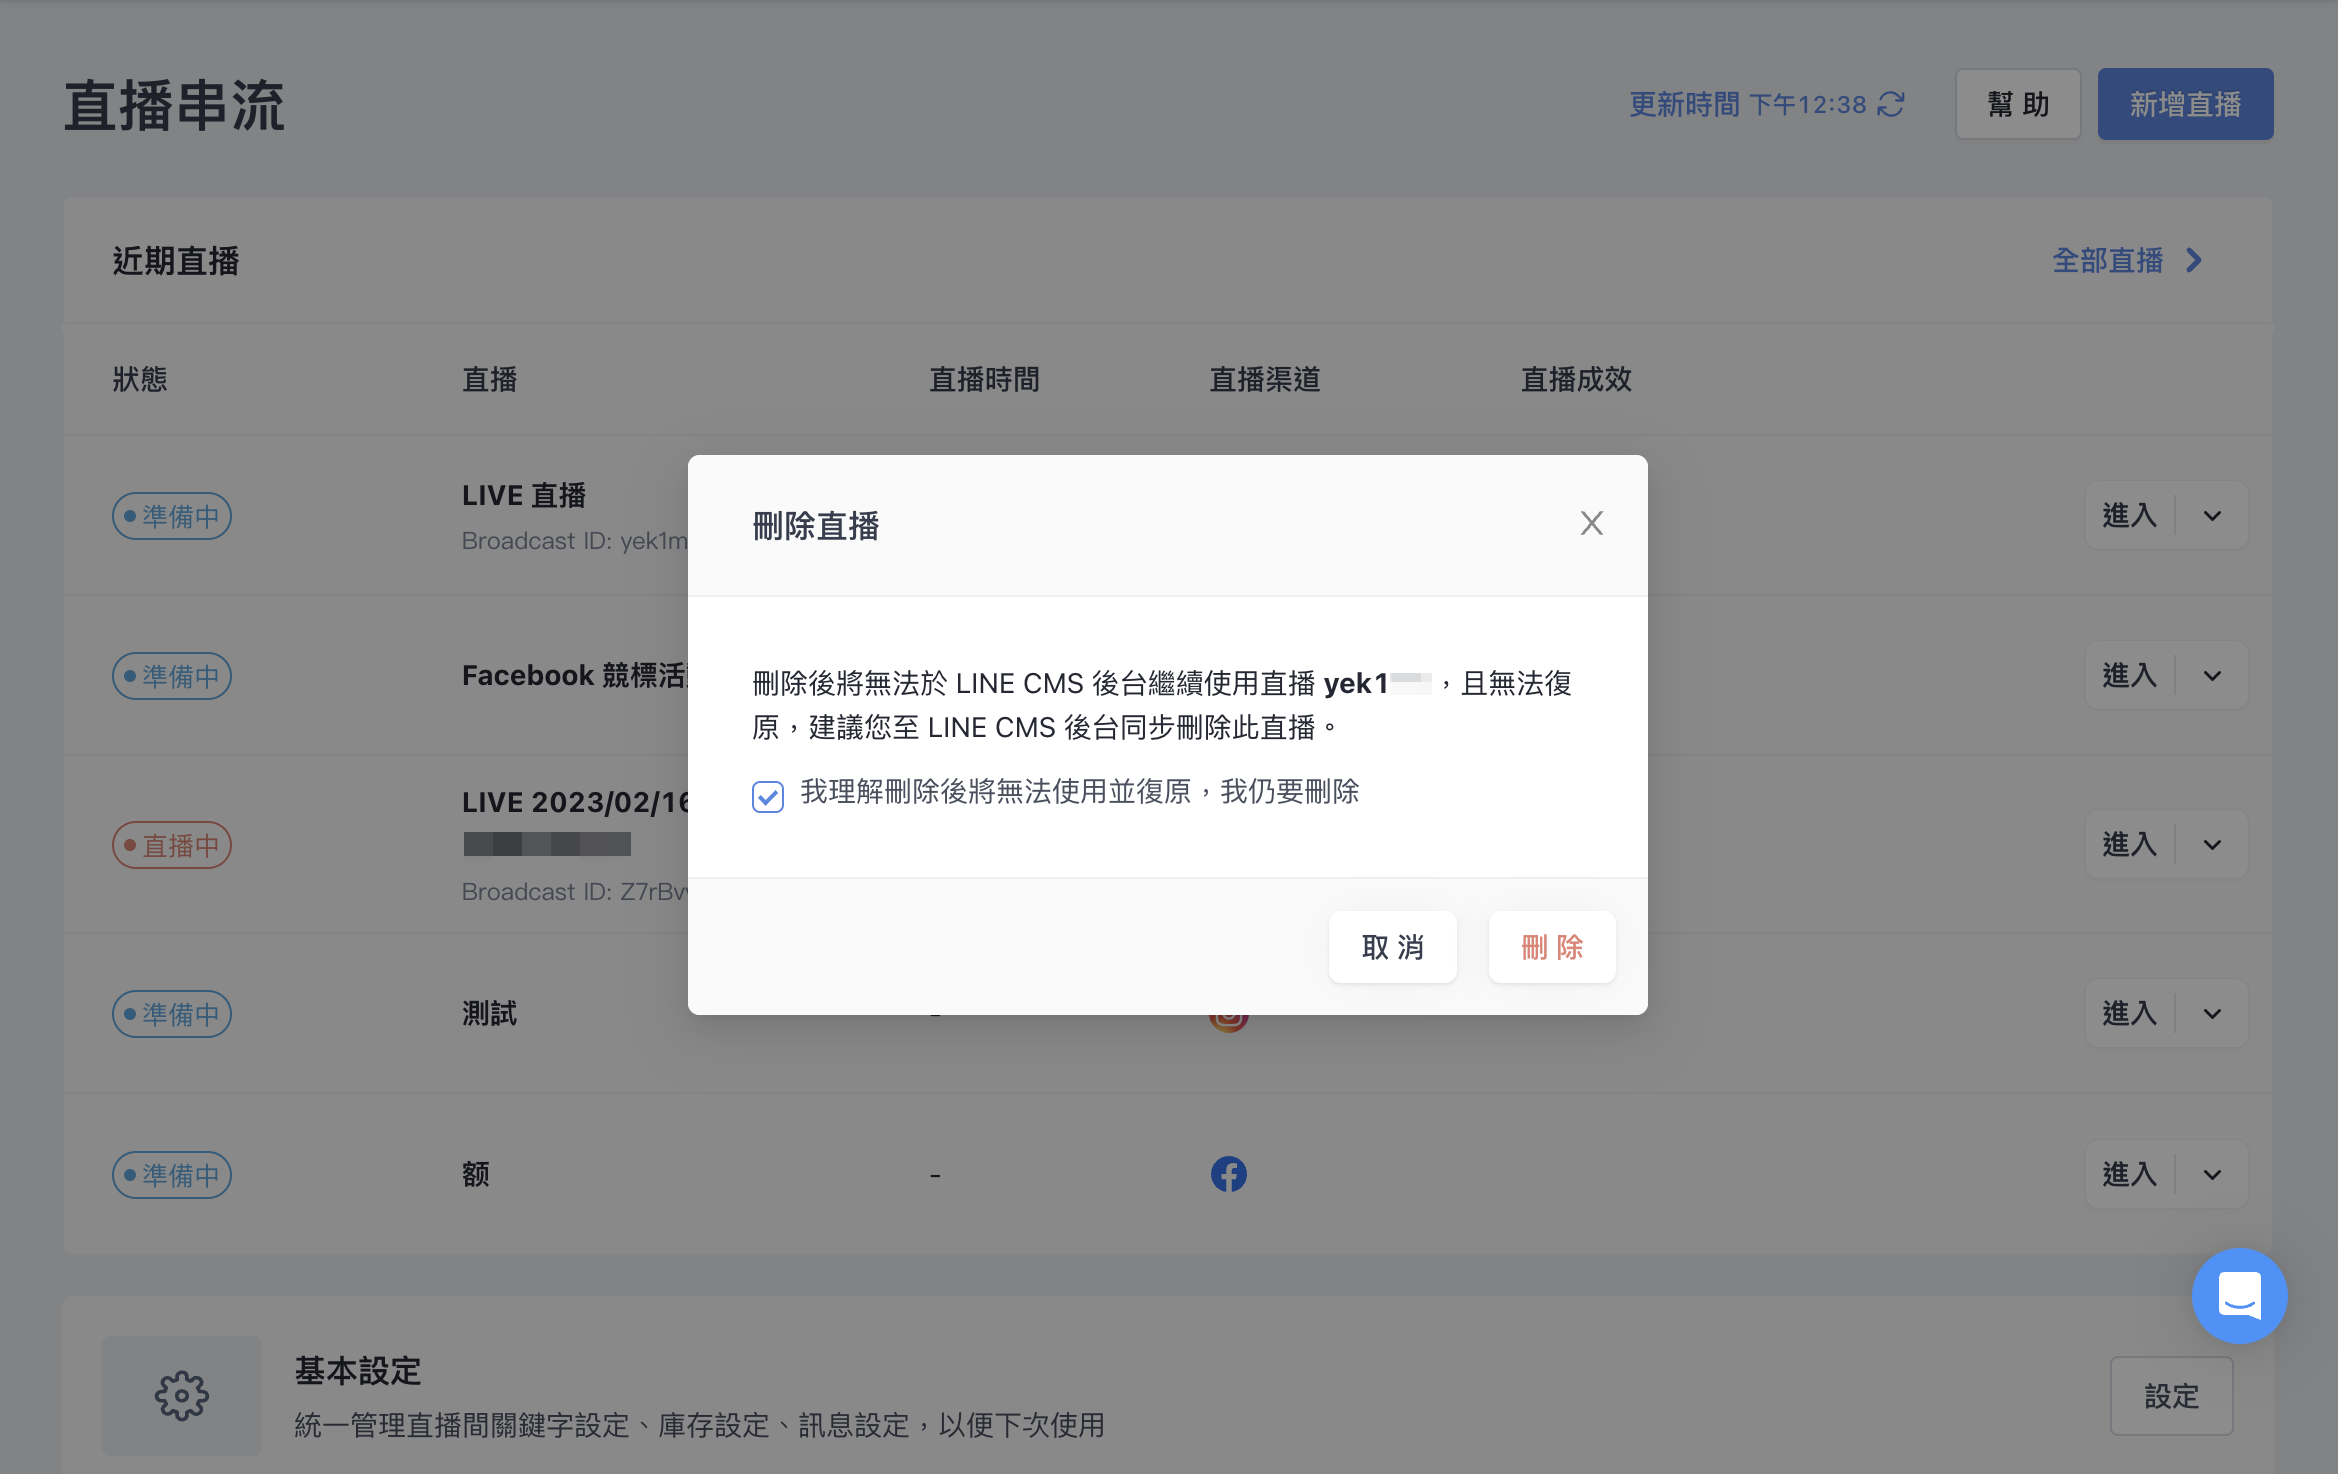Click the 近期直播 section heading
Viewport: 2338px width, 1474px height.
tap(176, 261)
